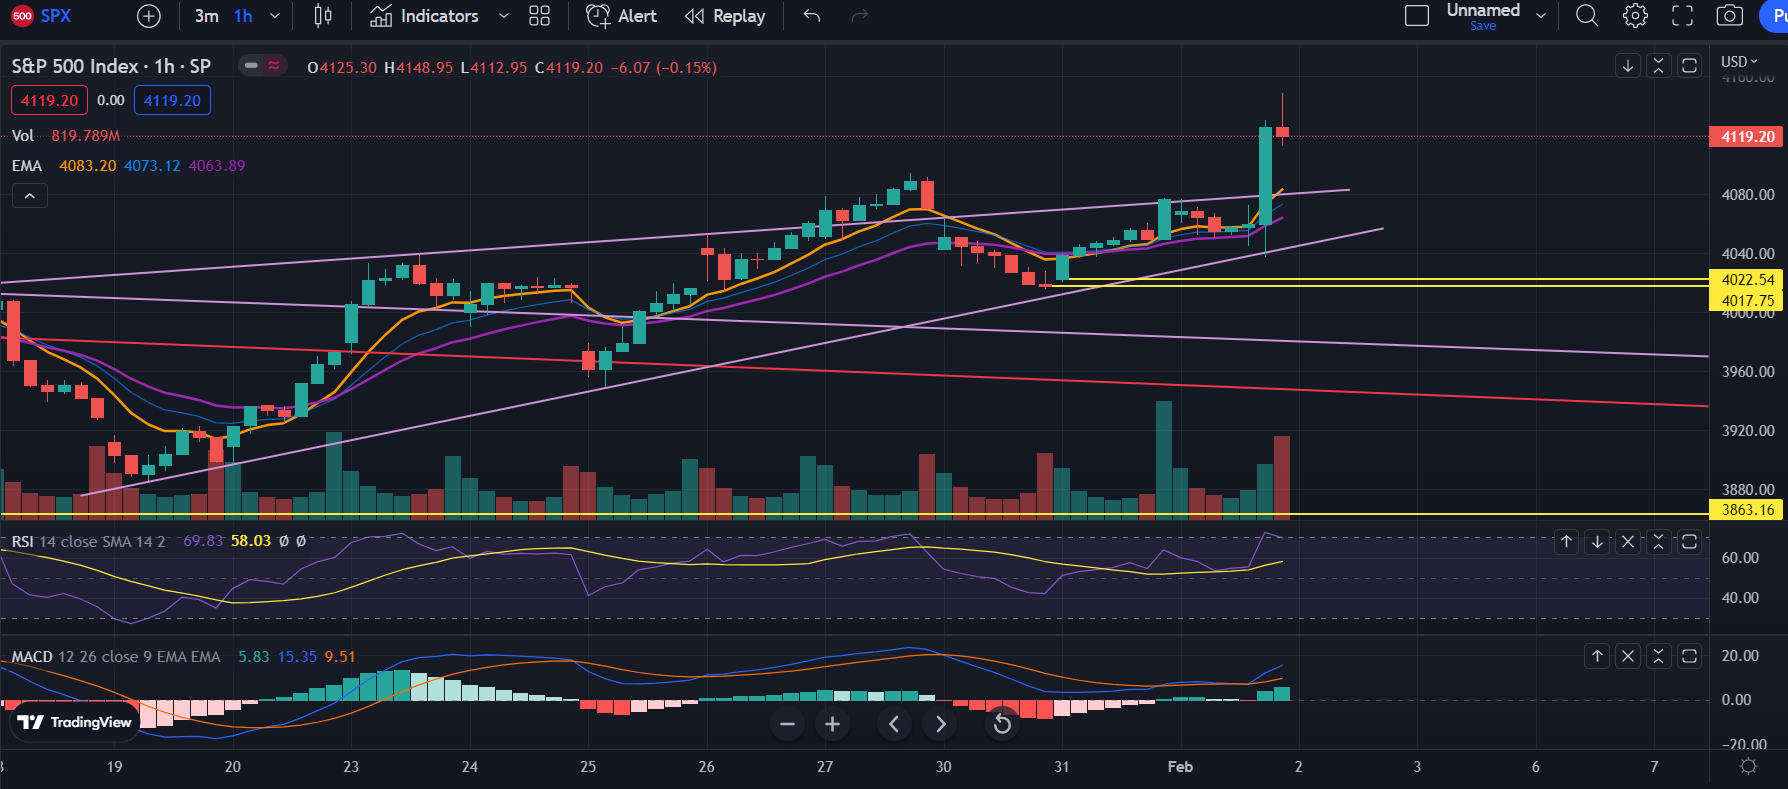Delete the RSI pane

(x=1628, y=542)
